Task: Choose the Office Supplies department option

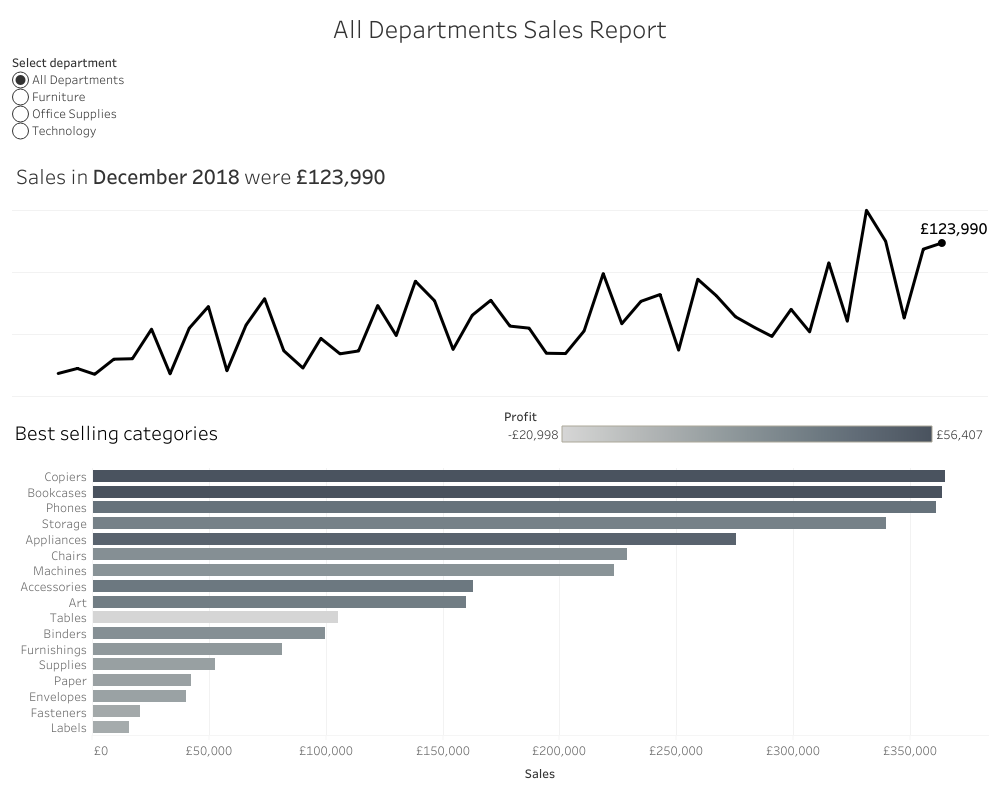Action: (x=21, y=114)
